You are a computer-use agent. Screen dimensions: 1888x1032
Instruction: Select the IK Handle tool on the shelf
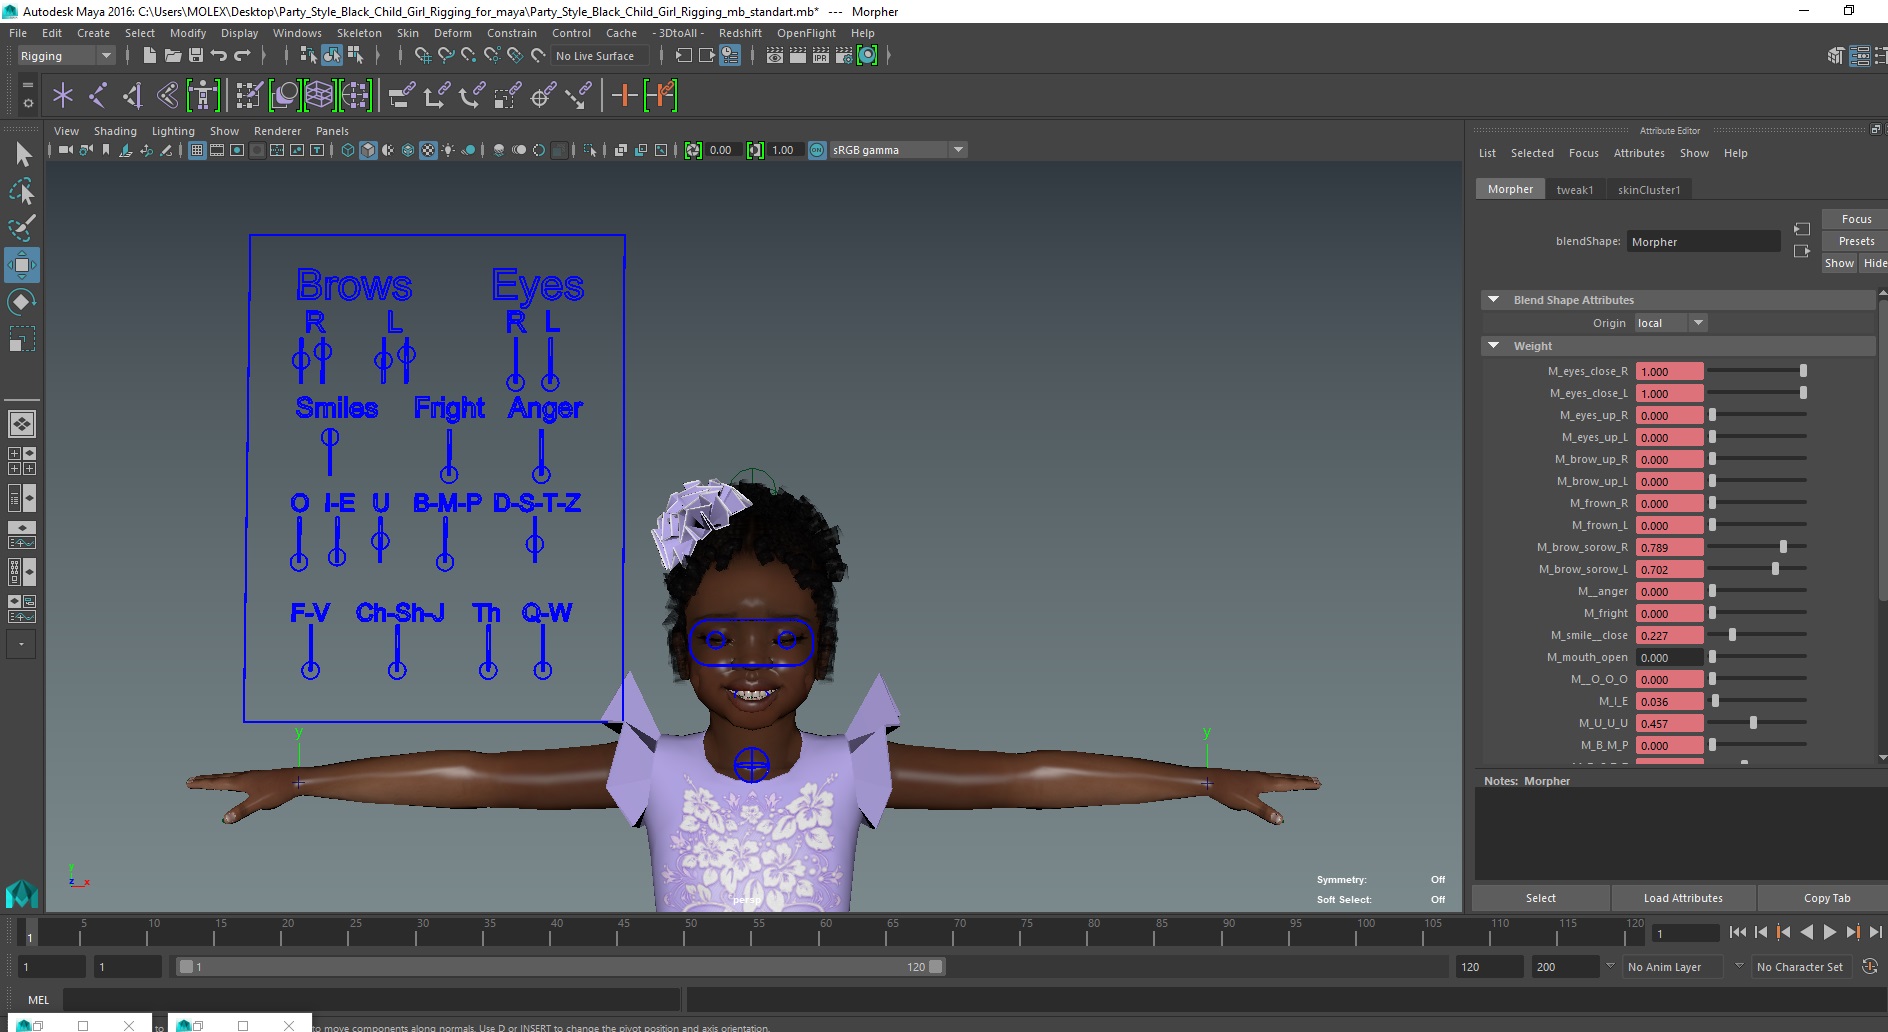[x=132, y=96]
